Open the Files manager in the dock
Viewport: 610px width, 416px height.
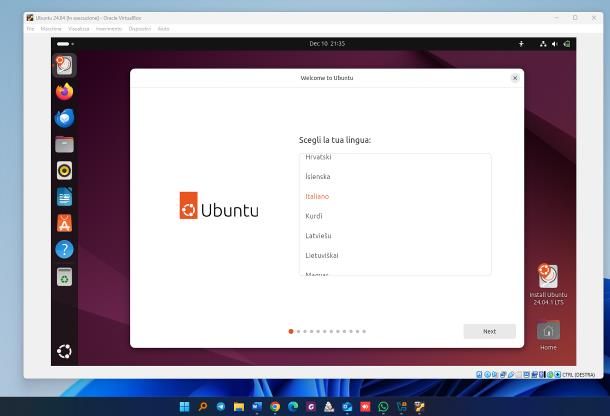pos(64,144)
